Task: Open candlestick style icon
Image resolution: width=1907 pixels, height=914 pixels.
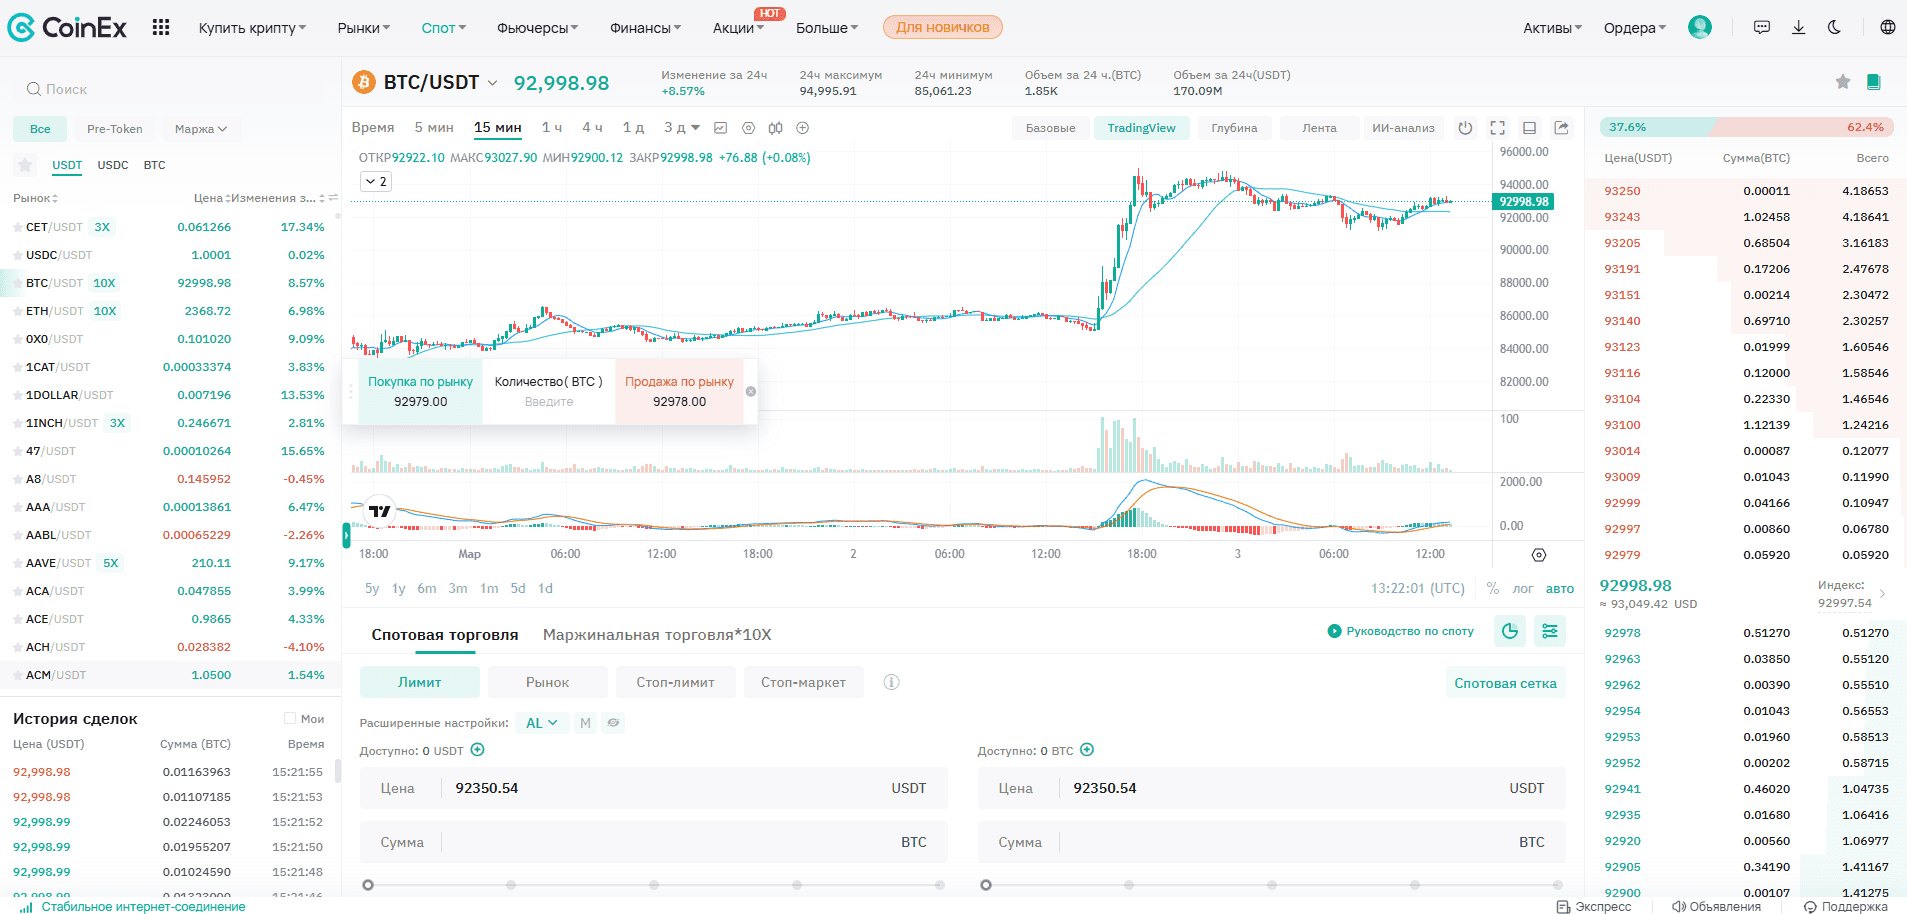Action: tap(775, 128)
